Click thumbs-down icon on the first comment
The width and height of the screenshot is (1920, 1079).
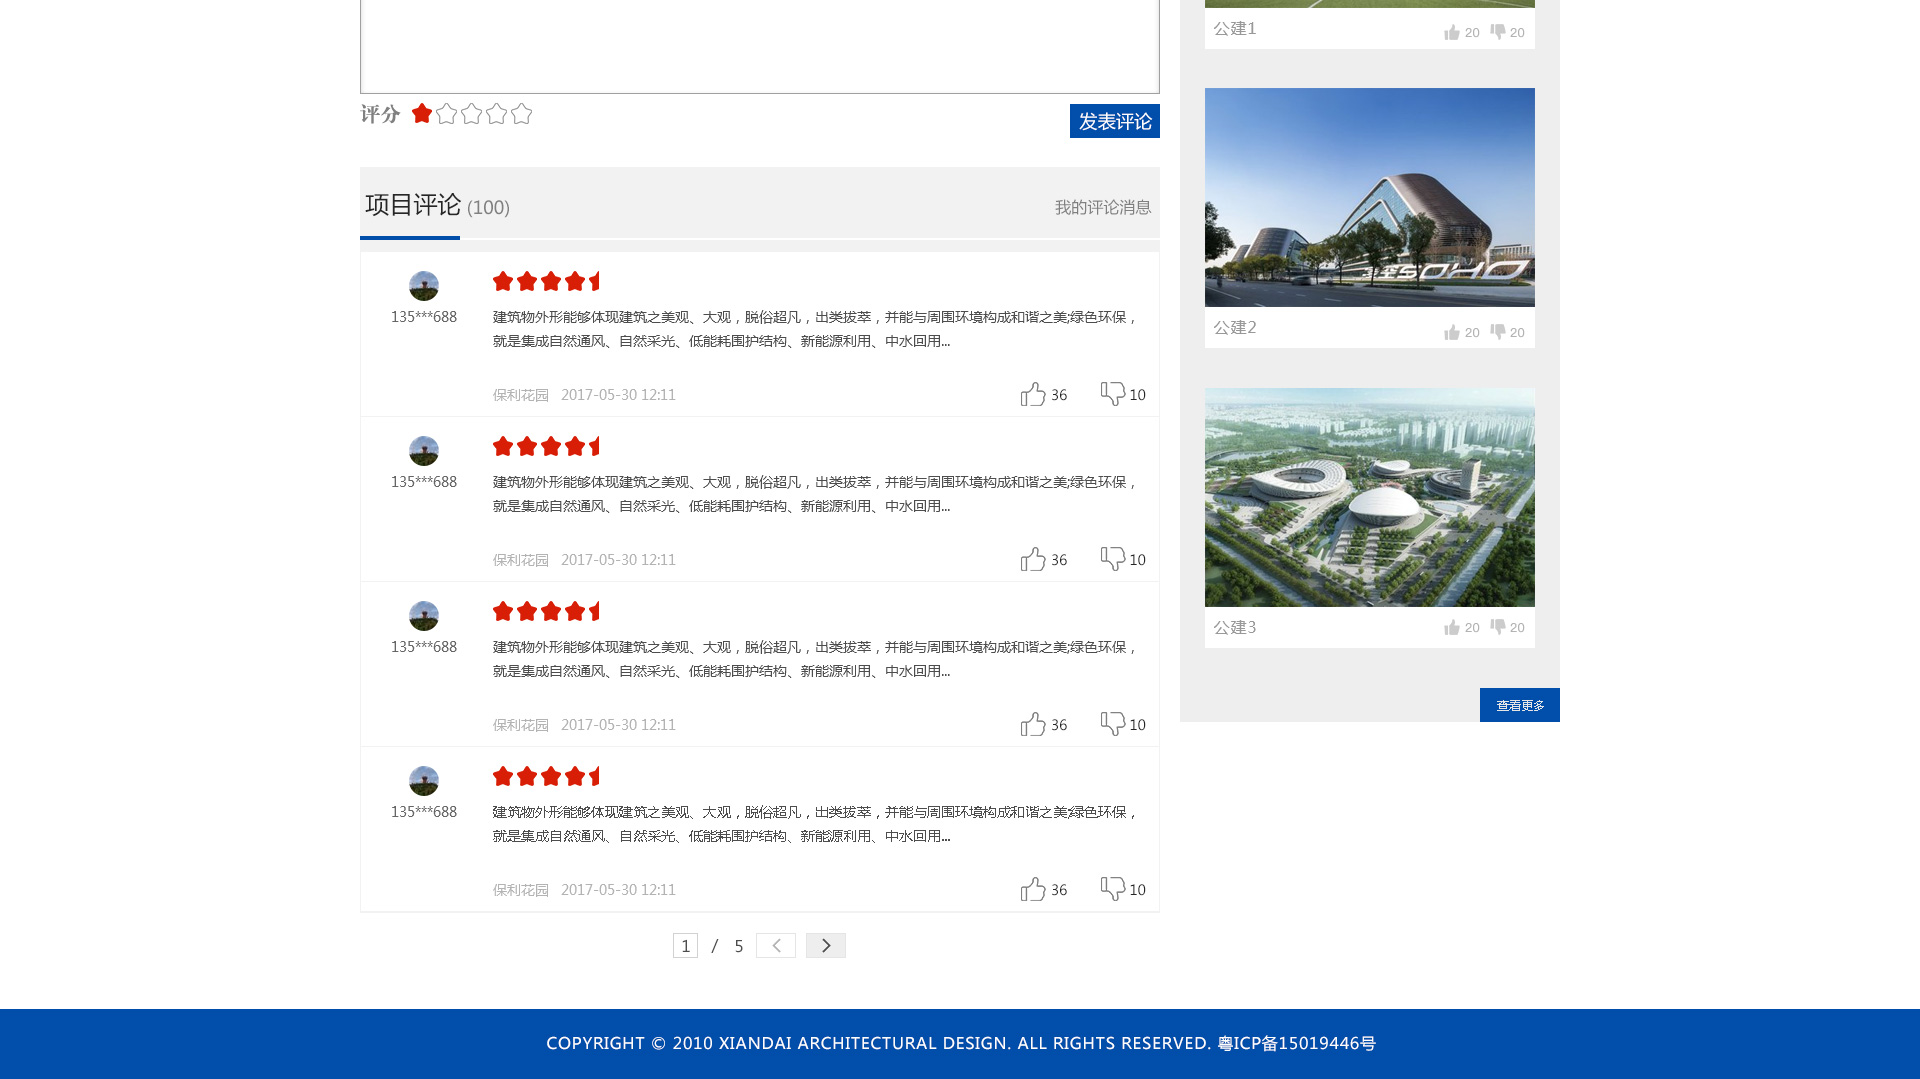tap(1112, 393)
